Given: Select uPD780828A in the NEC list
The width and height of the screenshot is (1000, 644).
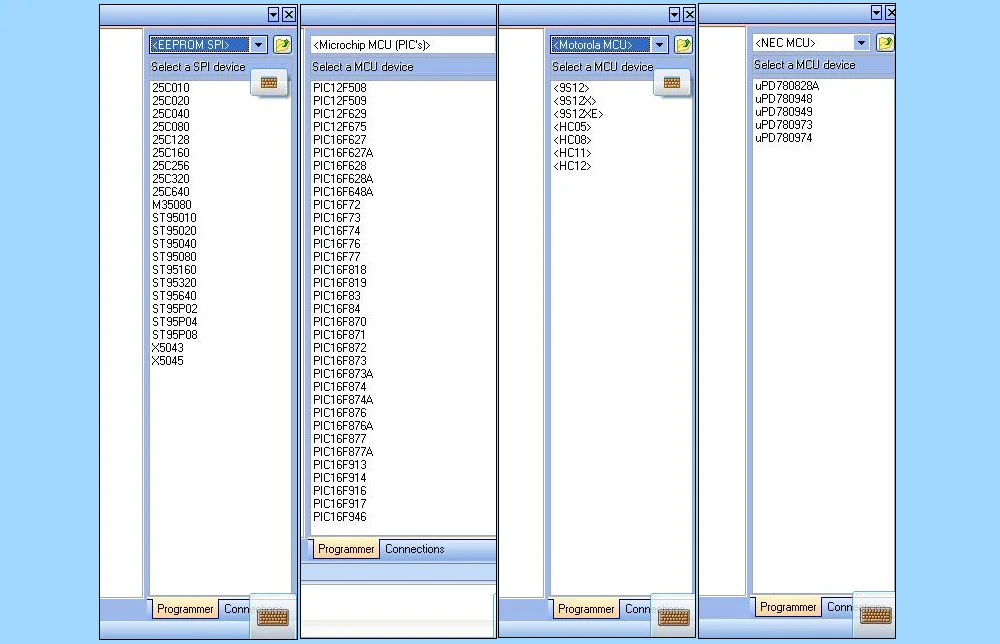Looking at the screenshot, I should coord(787,86).
